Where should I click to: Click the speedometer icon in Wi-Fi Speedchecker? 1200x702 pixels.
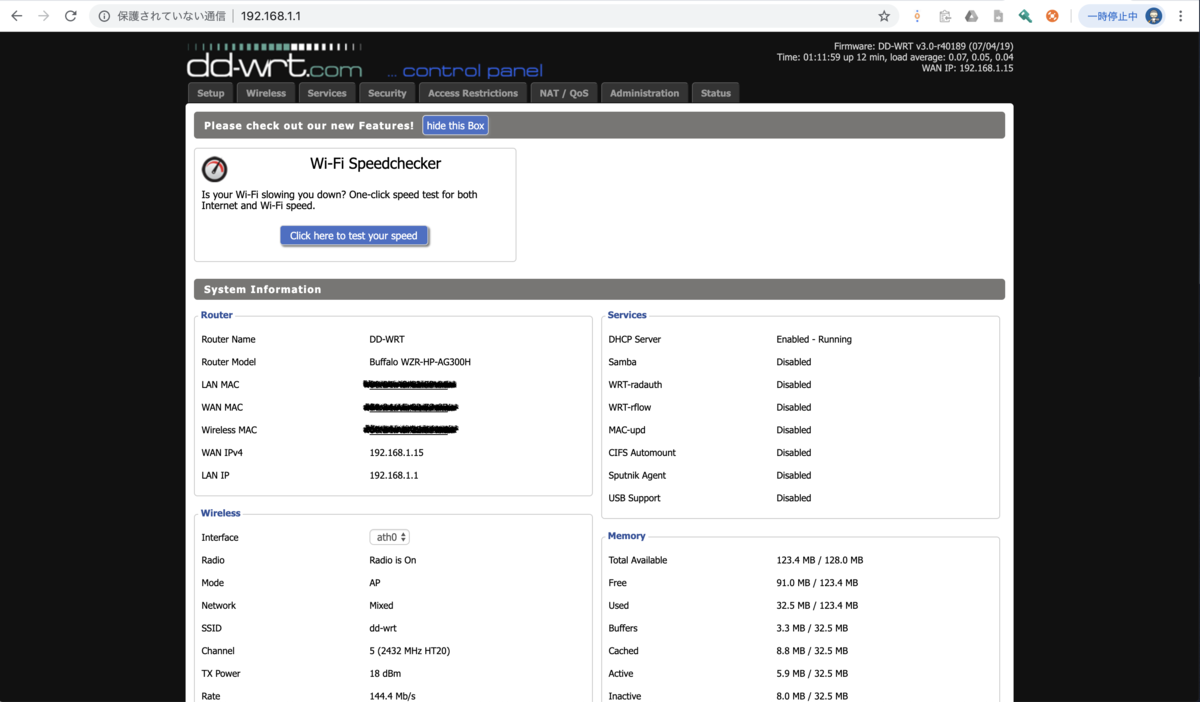[x=214, y=169]
